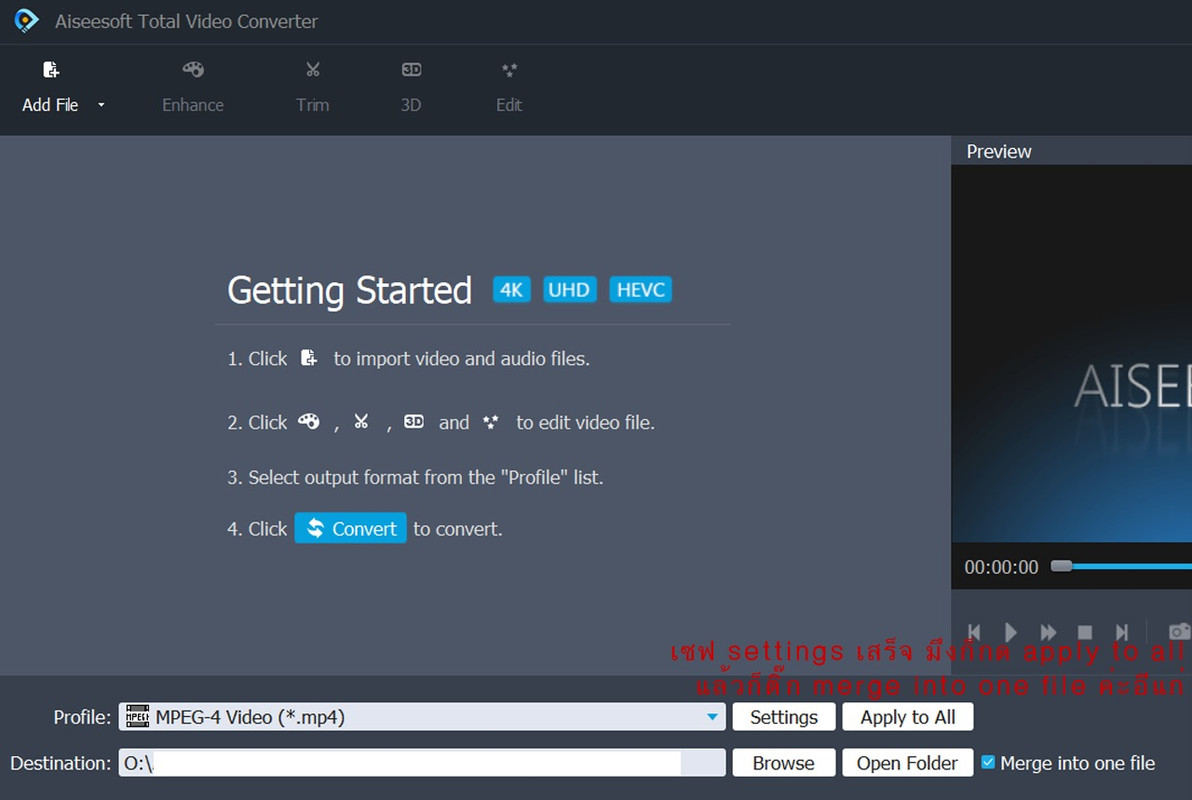Image resolution: width=1192 pixels, height=800 pixels.
Task: Click the preview video thumbnail area
Action: [x=1072, y=354]
